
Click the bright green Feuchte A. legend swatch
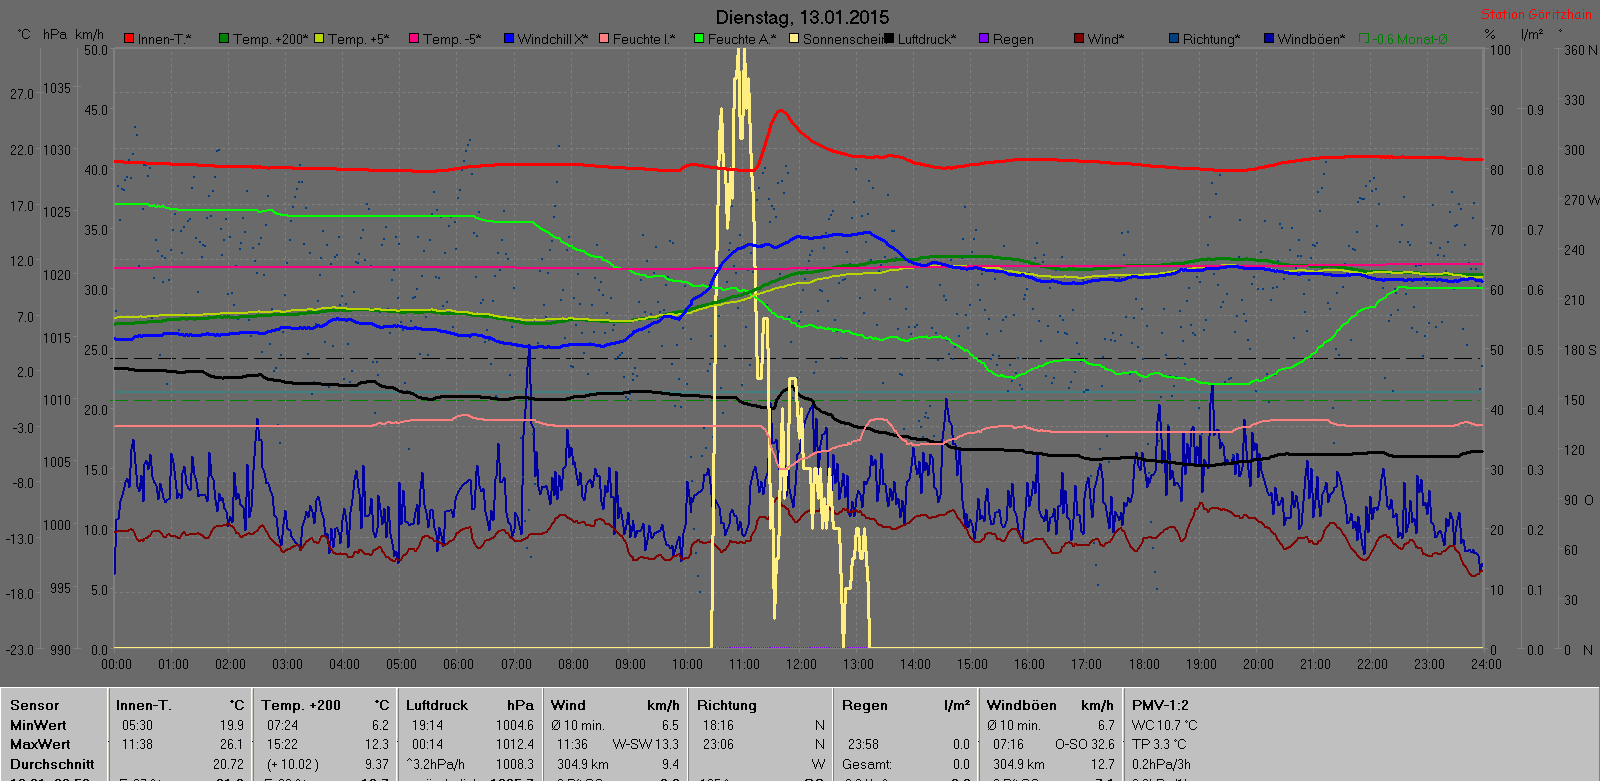[699, 39]
